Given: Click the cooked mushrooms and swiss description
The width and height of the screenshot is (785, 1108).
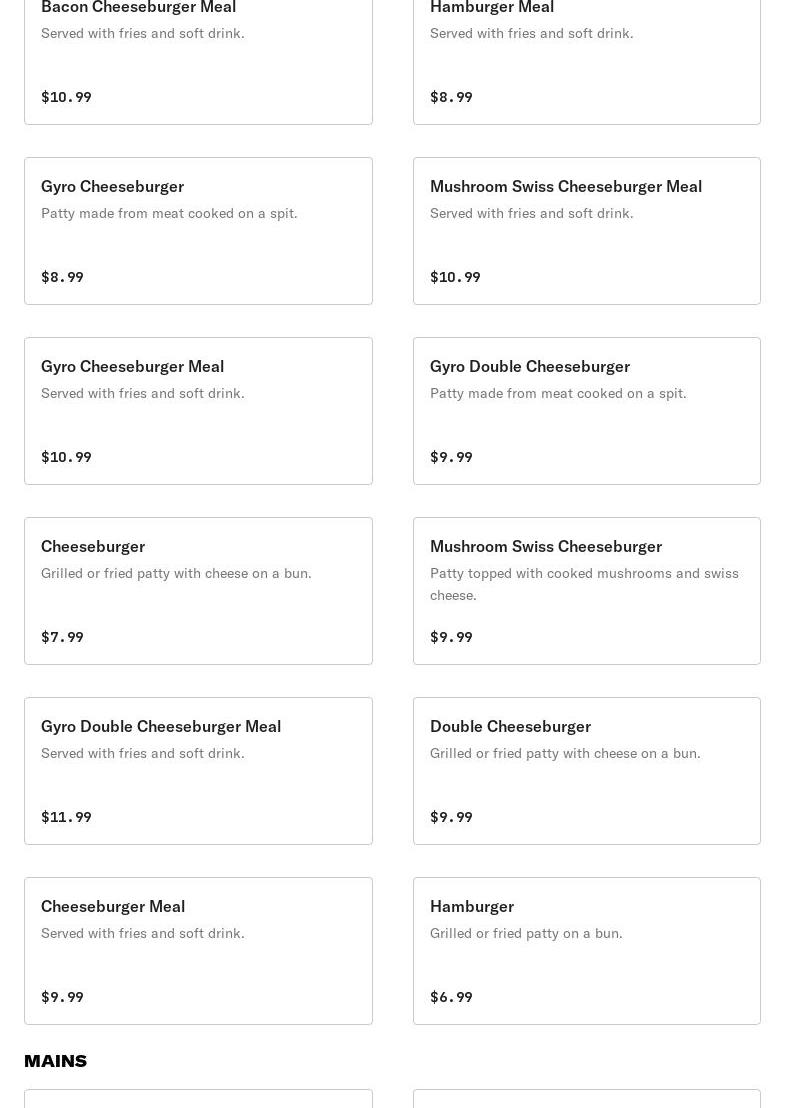Looking at the screenshot, I should [x=584, y=584].
